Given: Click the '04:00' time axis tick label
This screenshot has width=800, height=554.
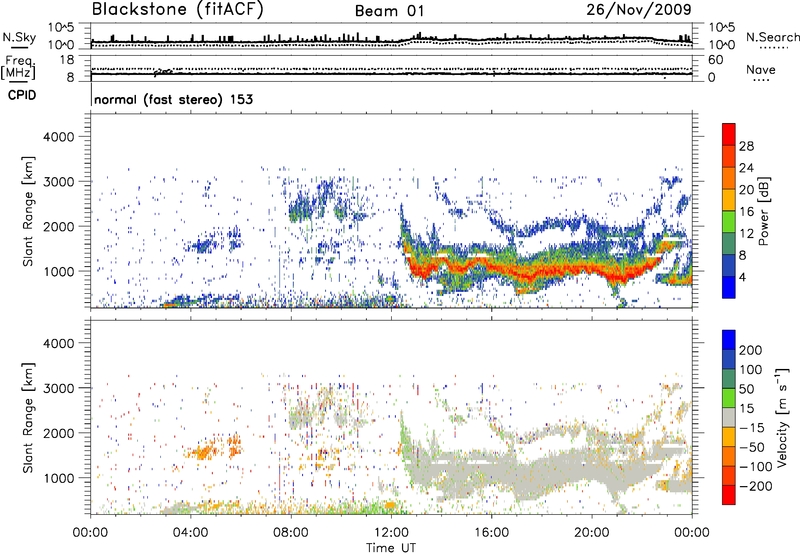Looking at the screenshot, I should click(190, 533).
